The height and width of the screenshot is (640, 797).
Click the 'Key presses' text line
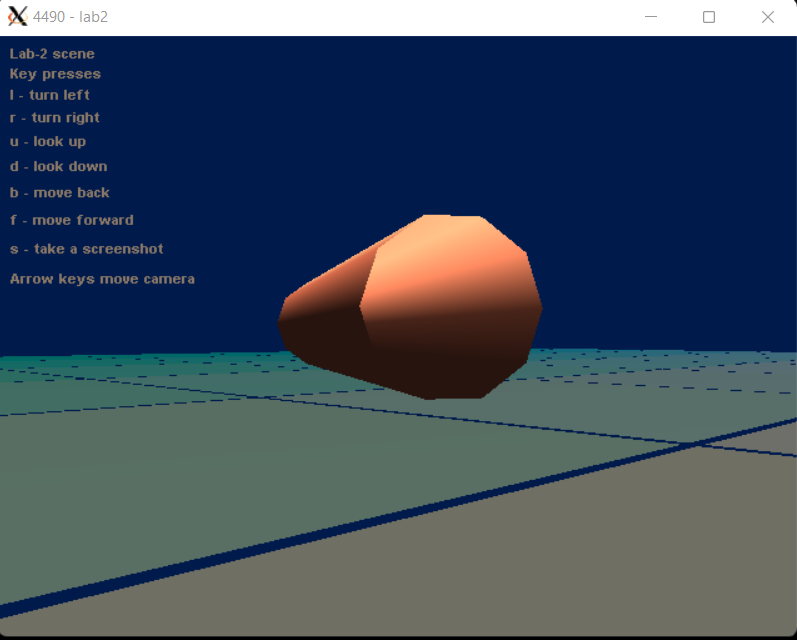55,74
